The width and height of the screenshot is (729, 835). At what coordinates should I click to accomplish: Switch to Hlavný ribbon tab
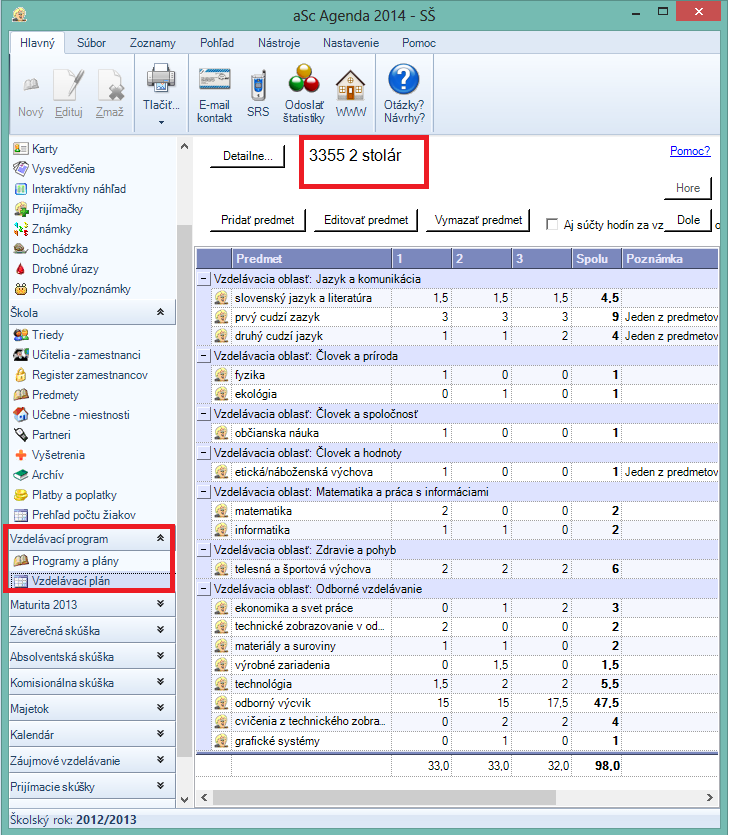37,43
